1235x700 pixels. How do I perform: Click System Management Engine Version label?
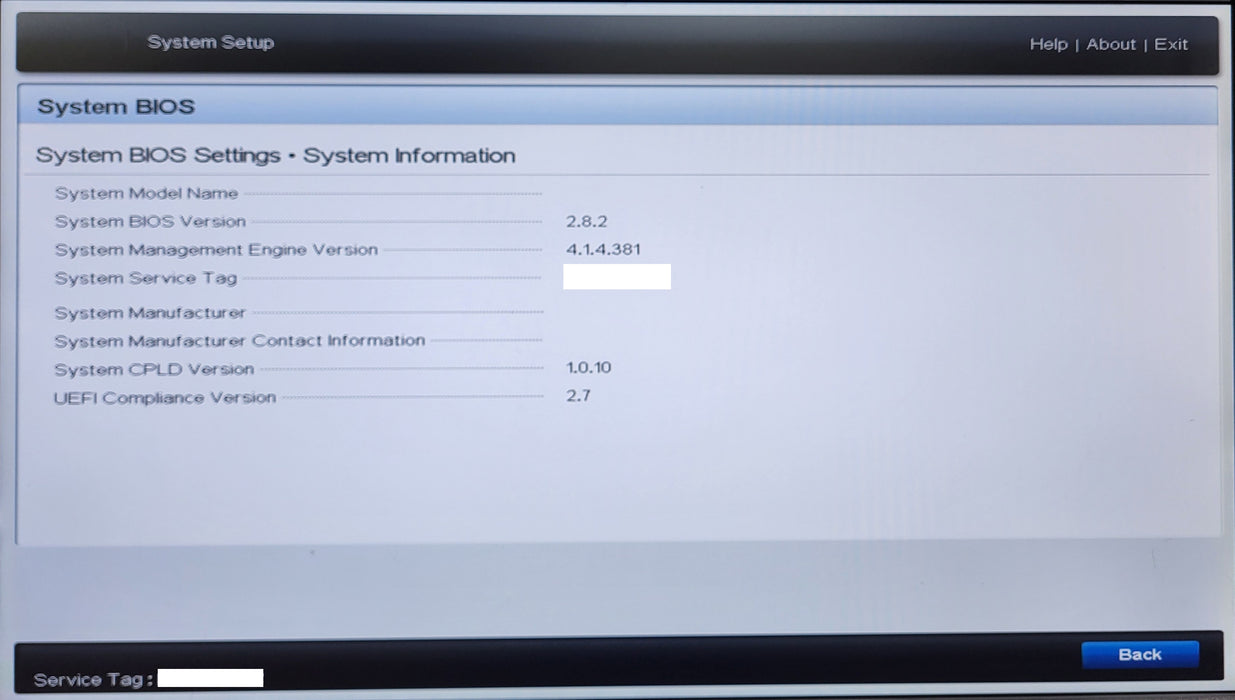[x=216, y=250]
